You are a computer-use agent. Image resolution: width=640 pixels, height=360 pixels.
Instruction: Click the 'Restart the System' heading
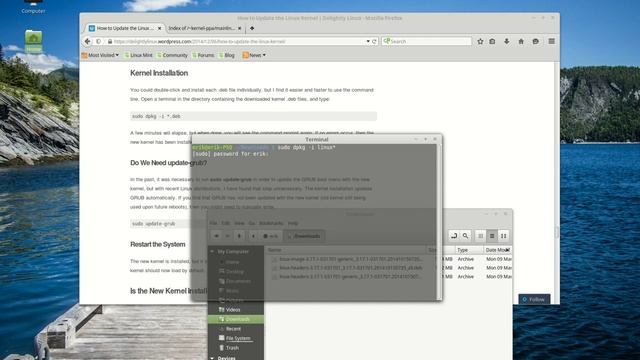tap(158, 244)
